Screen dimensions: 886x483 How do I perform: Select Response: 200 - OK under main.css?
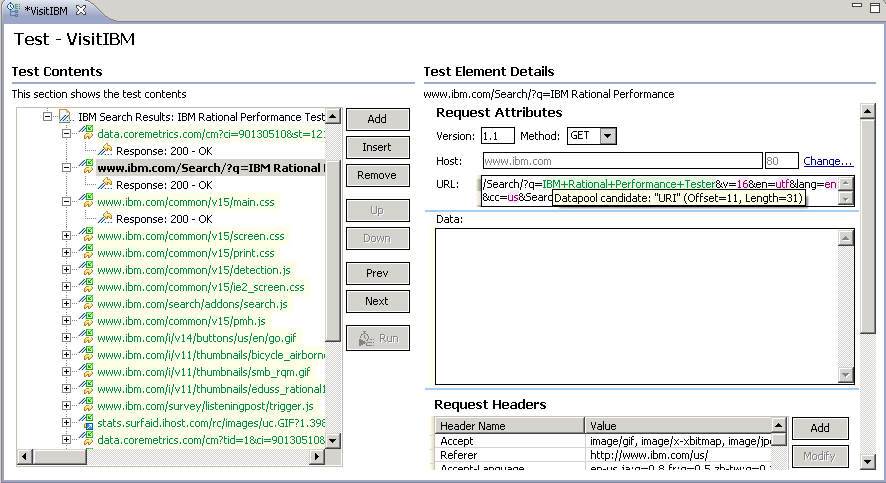coord(164,219)
